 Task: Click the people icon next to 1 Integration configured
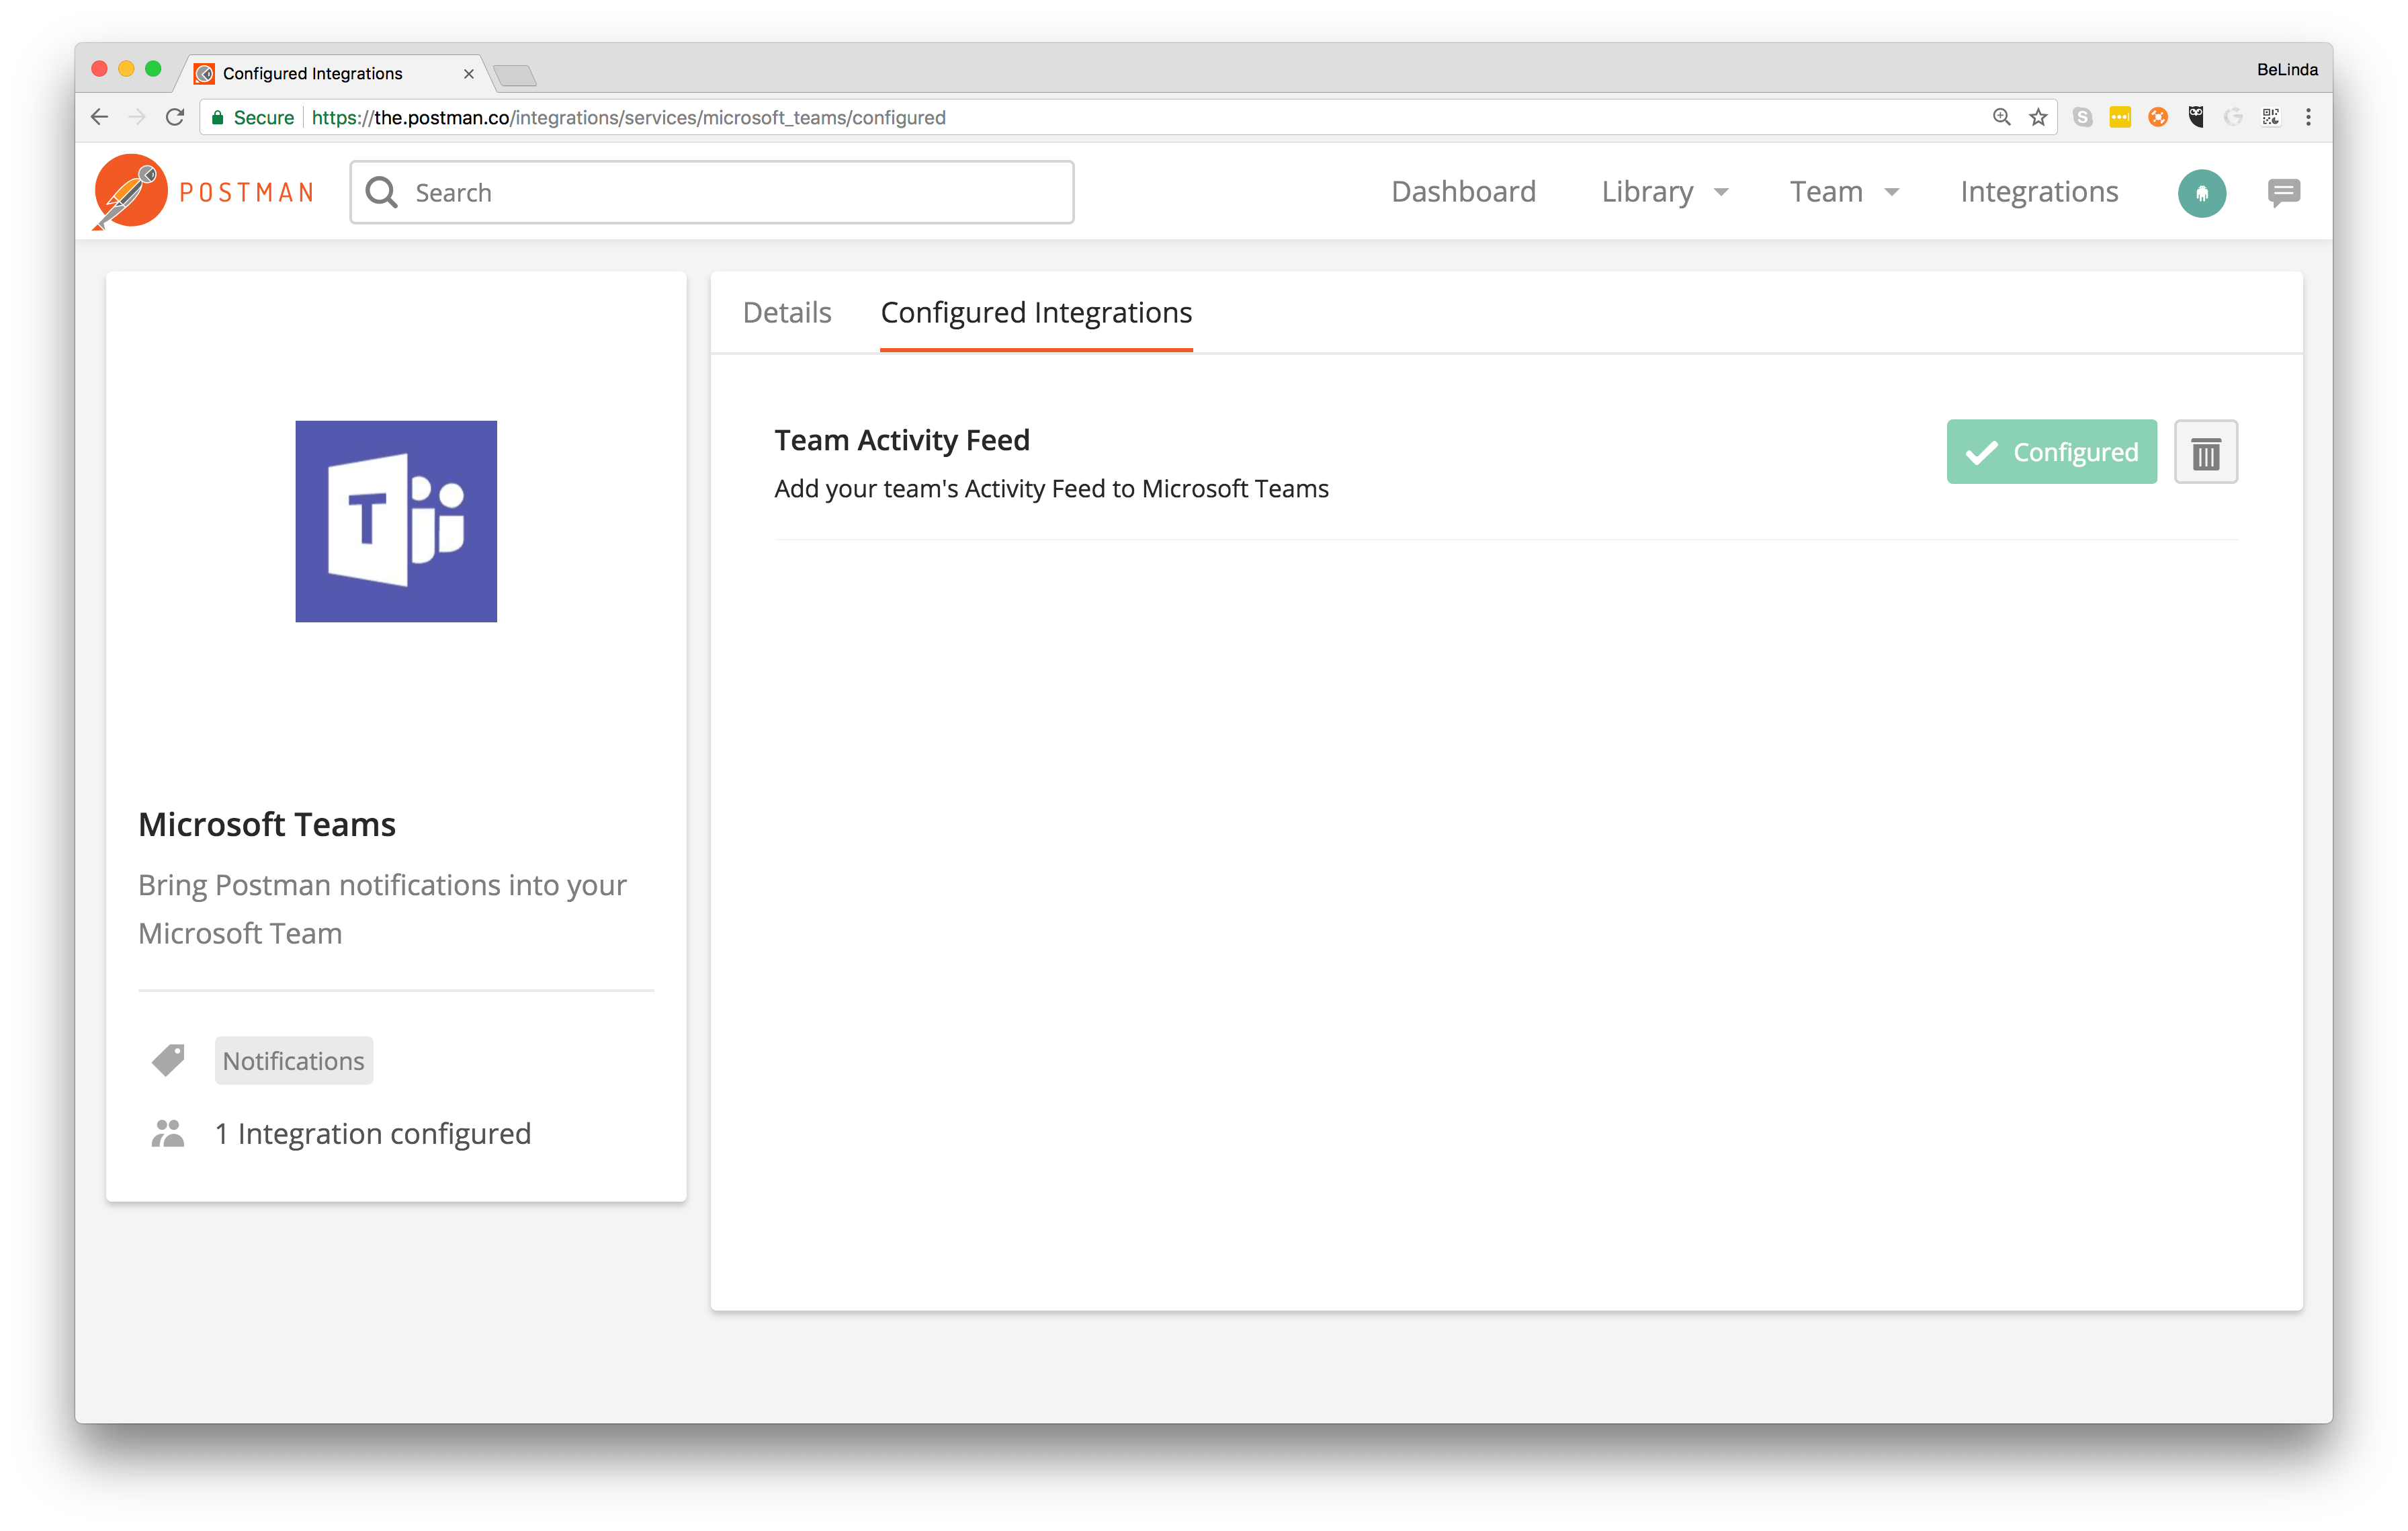(168, 1133)
